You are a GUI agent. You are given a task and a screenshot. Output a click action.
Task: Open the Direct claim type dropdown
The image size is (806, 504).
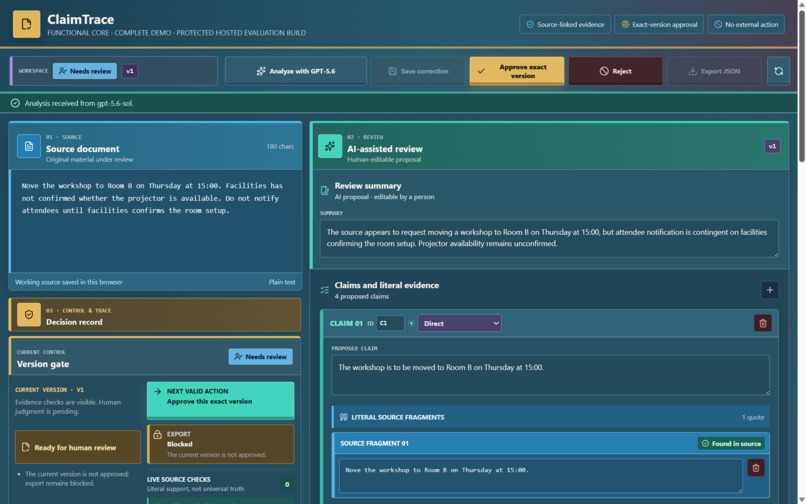pos(460,323)
